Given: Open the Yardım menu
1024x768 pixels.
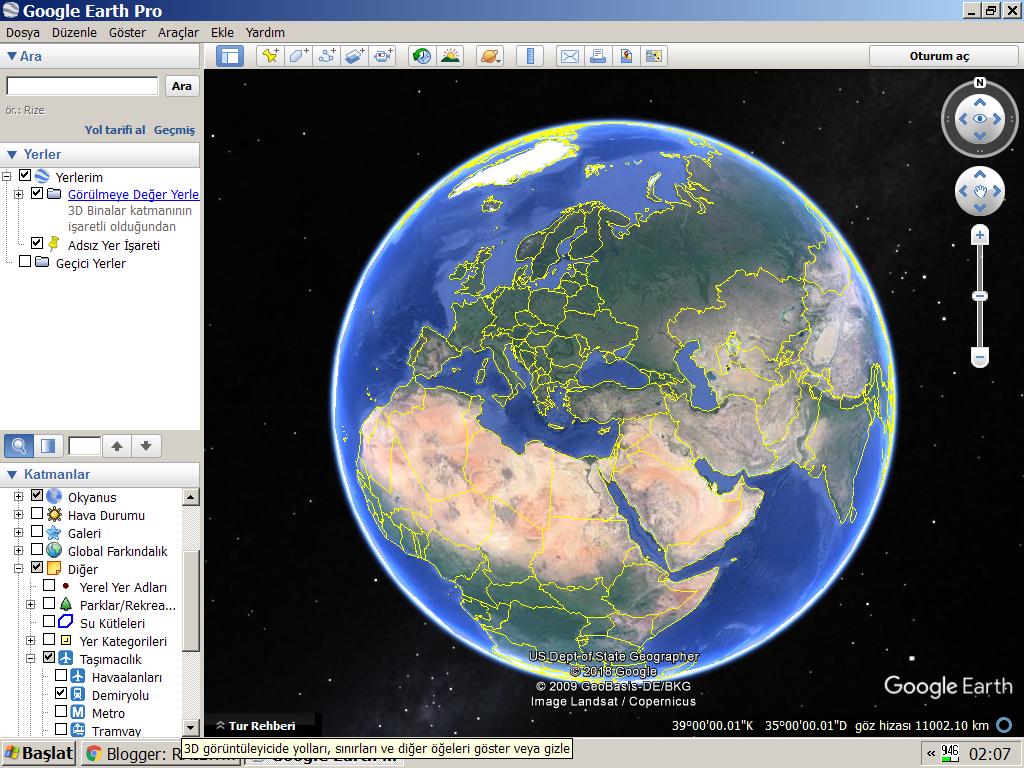Looking at the screenshot, I should pos(265,32).
